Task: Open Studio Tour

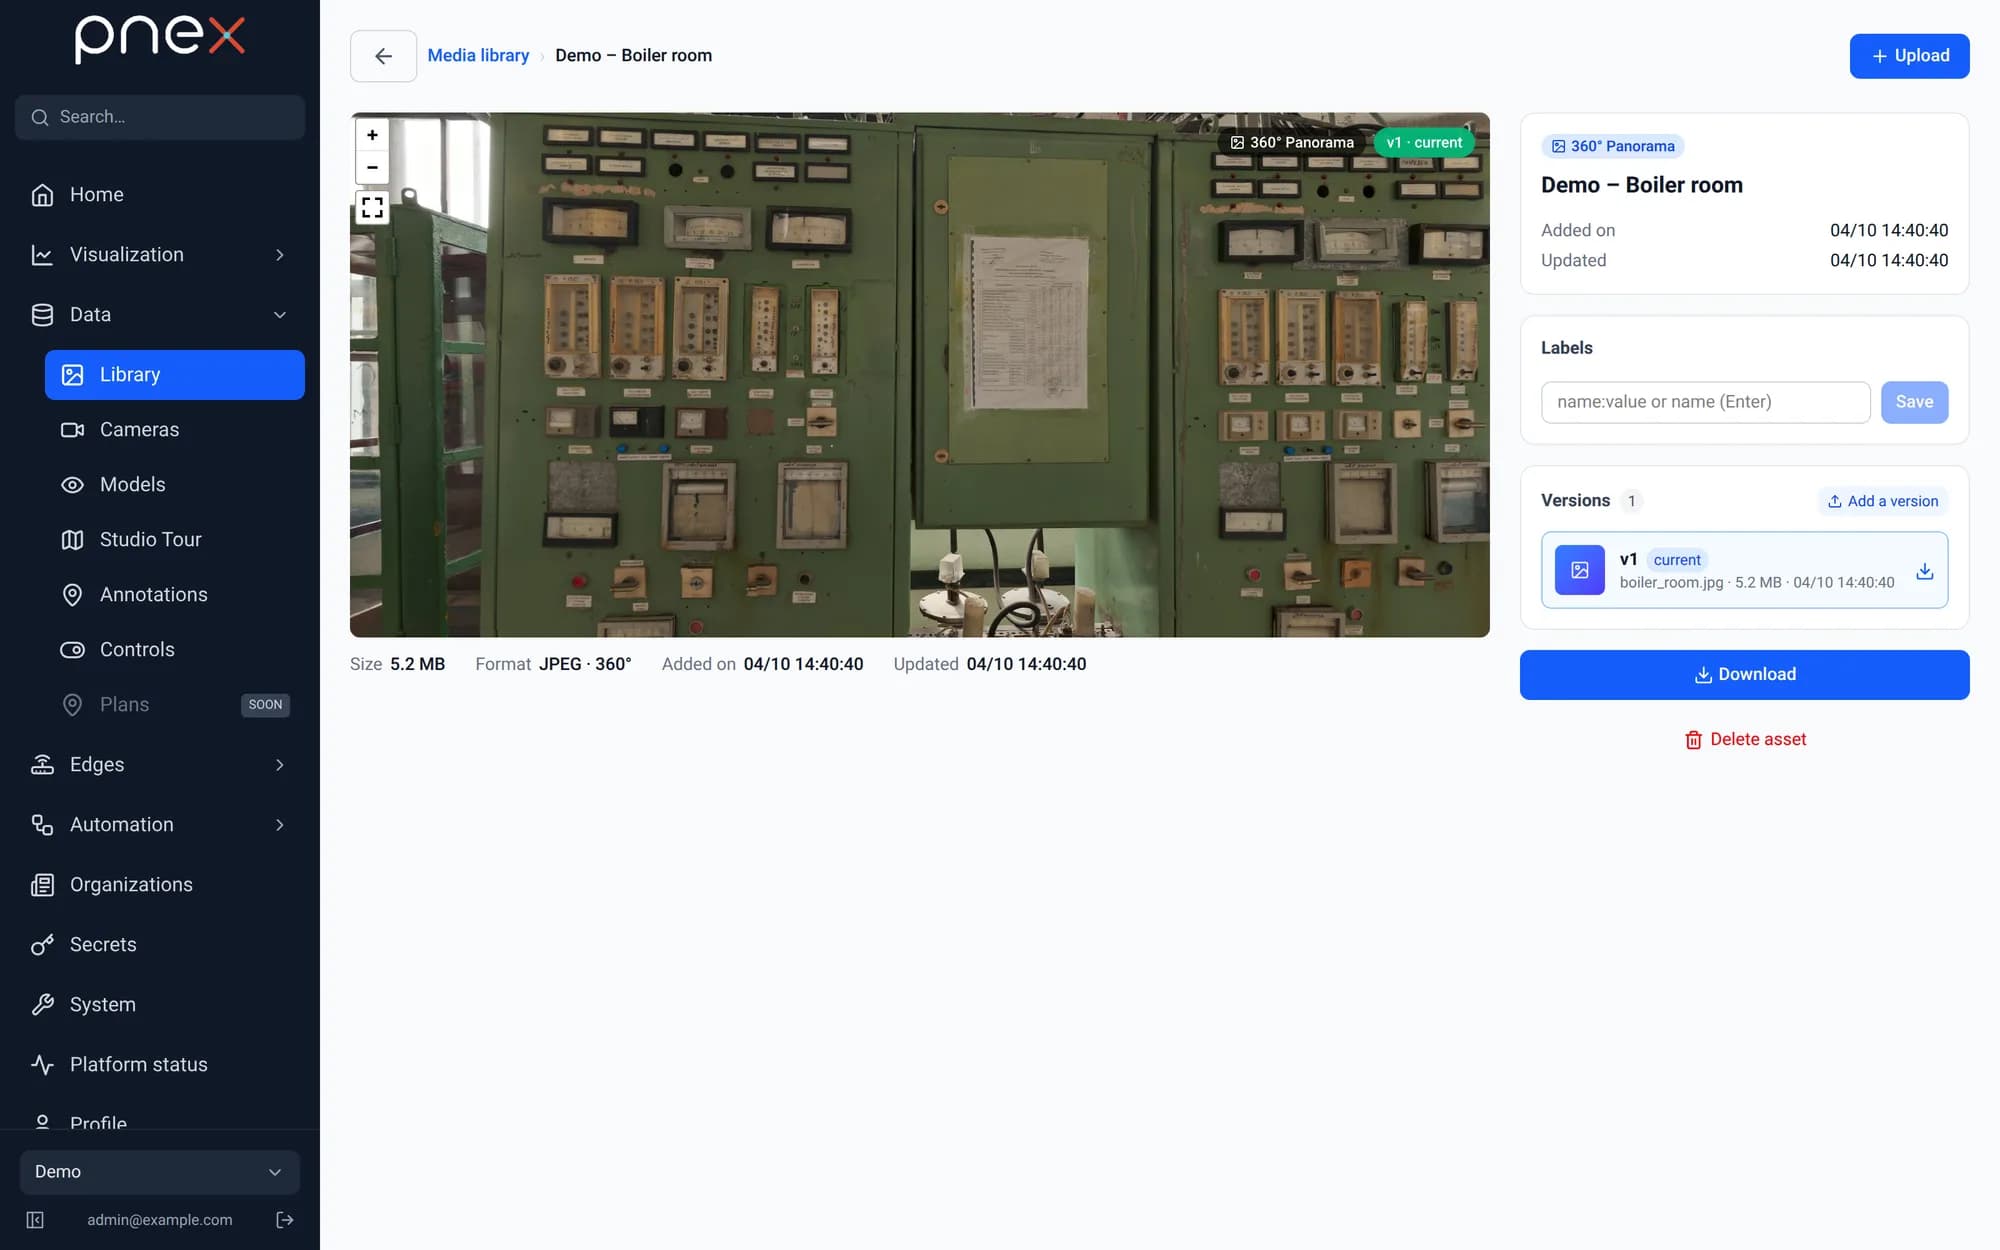Action: (175, 540)
